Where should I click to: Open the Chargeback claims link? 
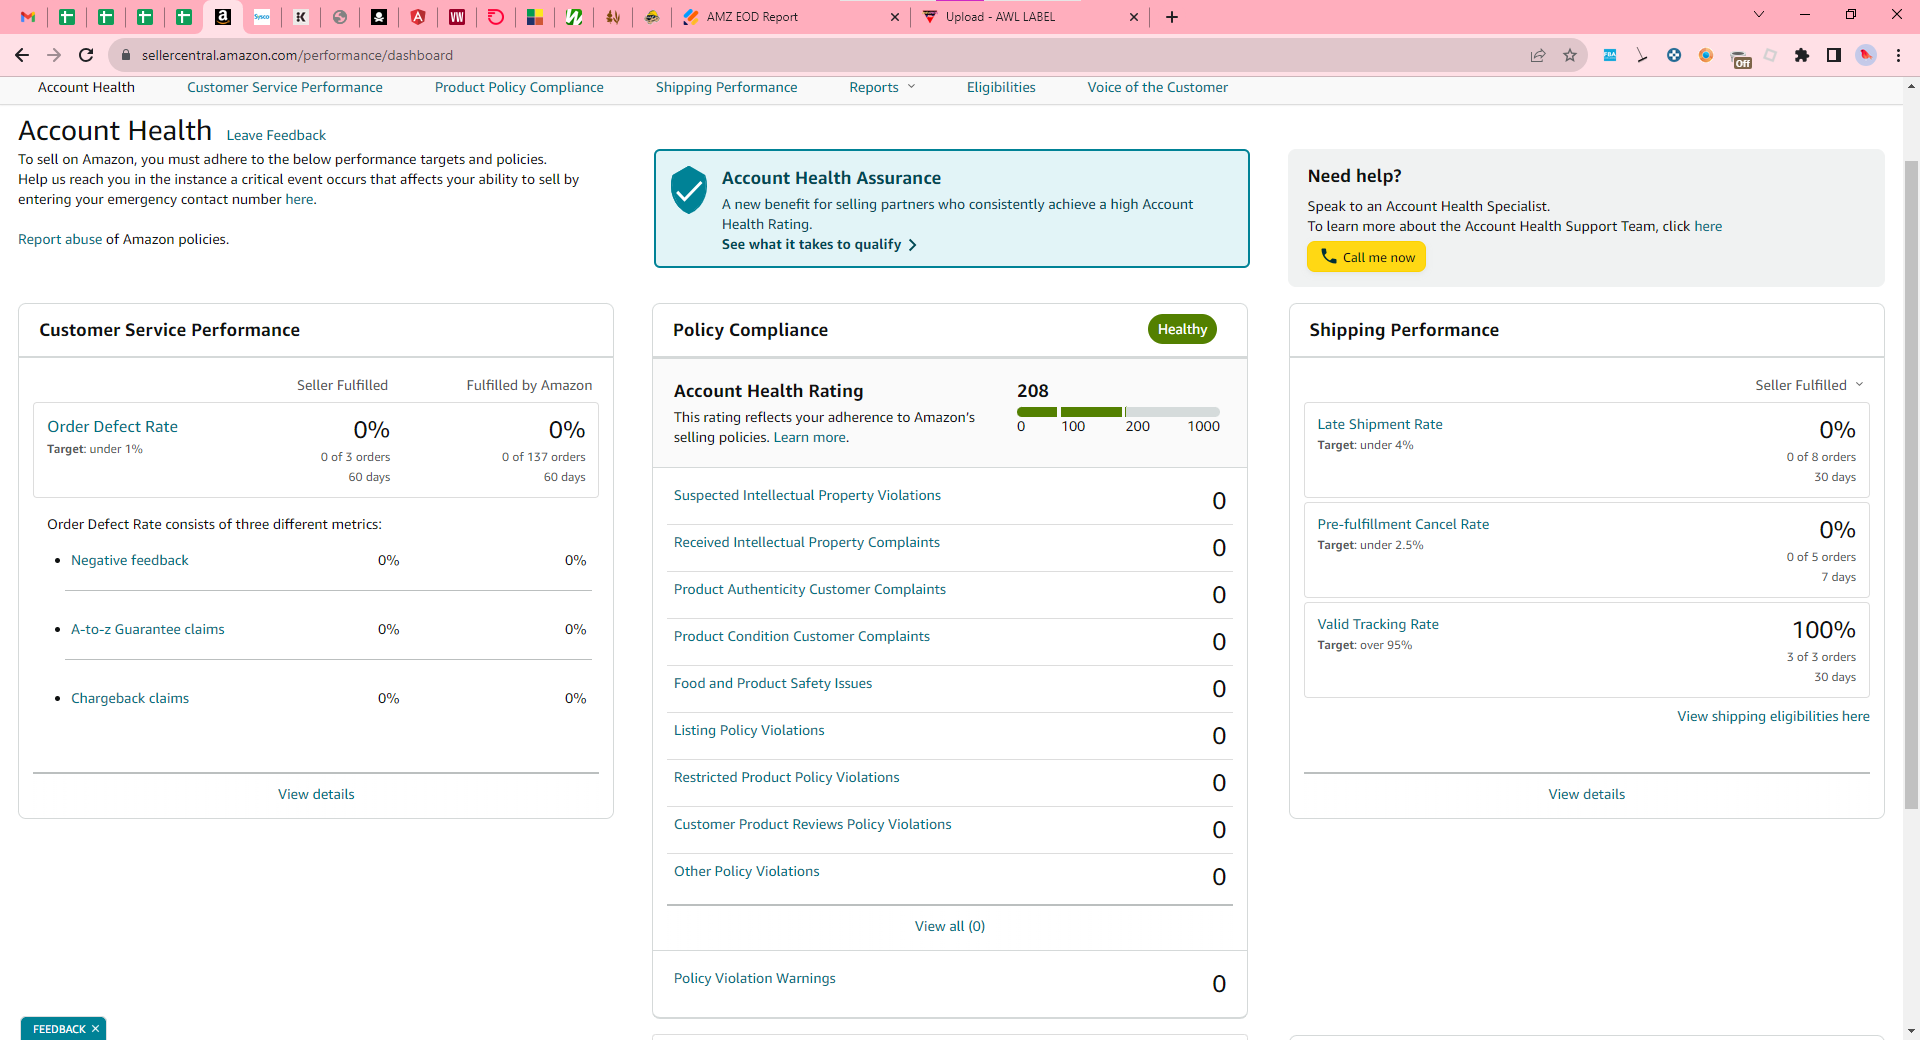pos(130,699)
